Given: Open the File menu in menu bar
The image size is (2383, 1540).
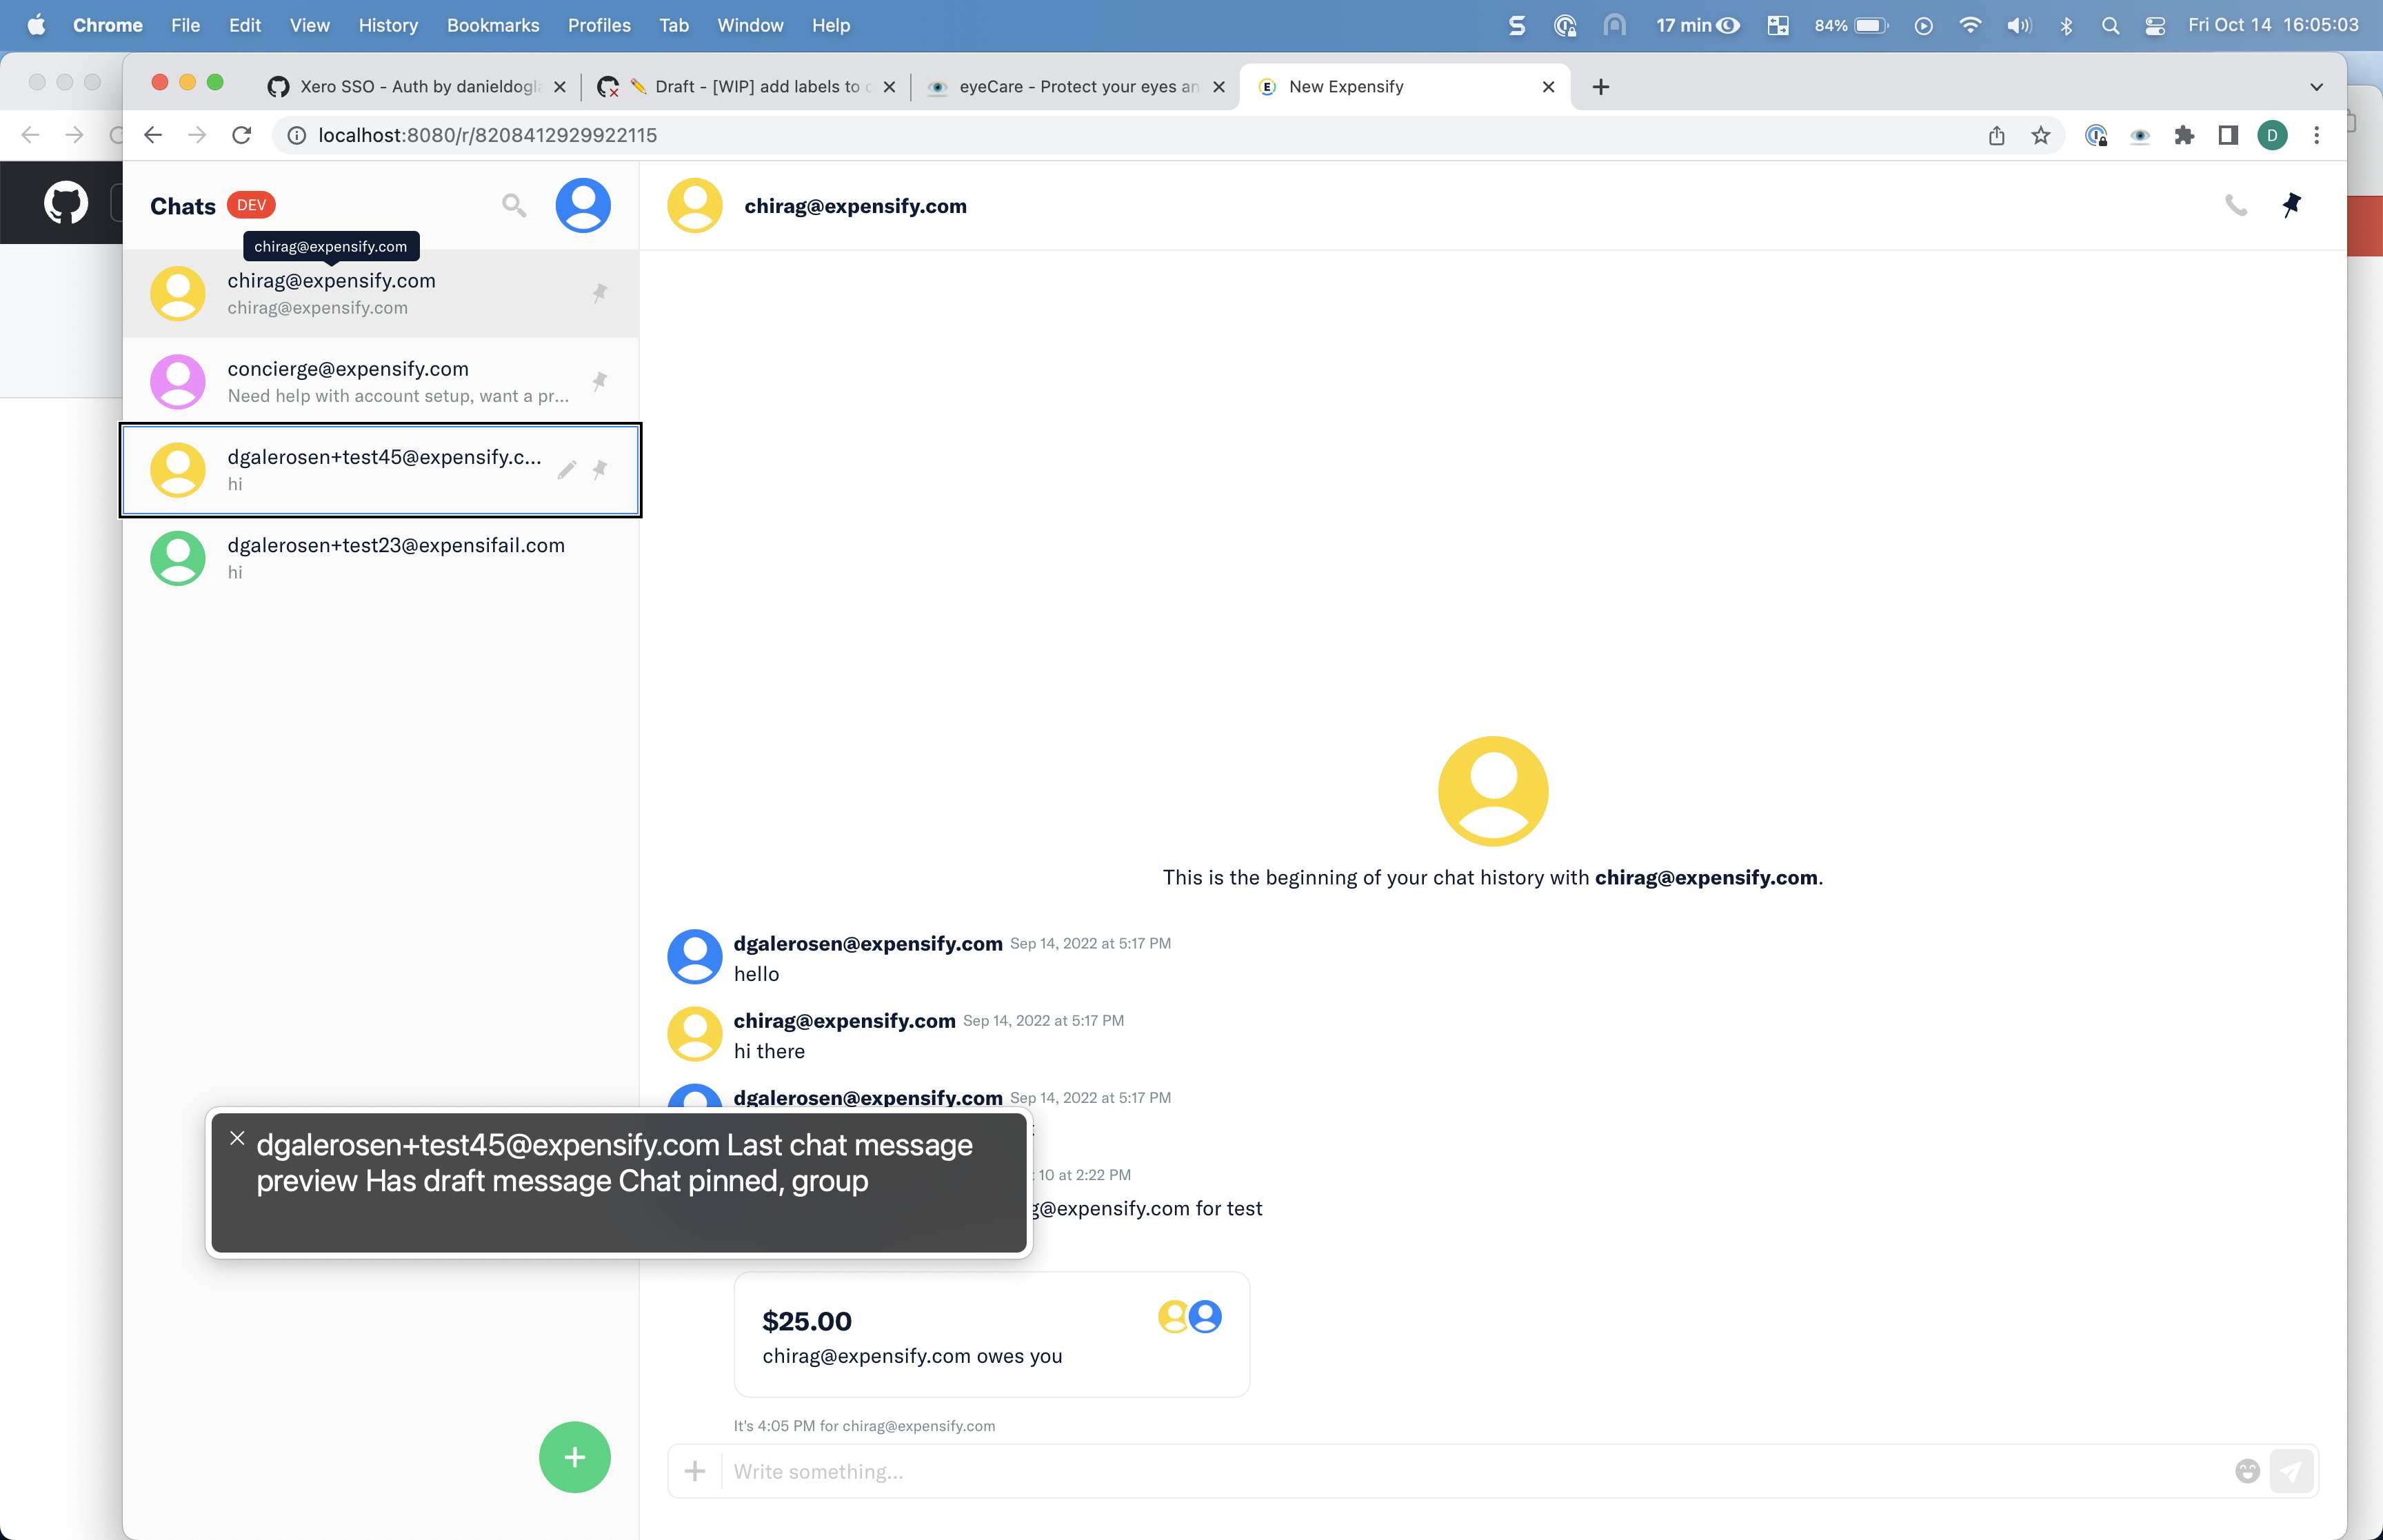Looking at the screenshot, I should 185,25.
